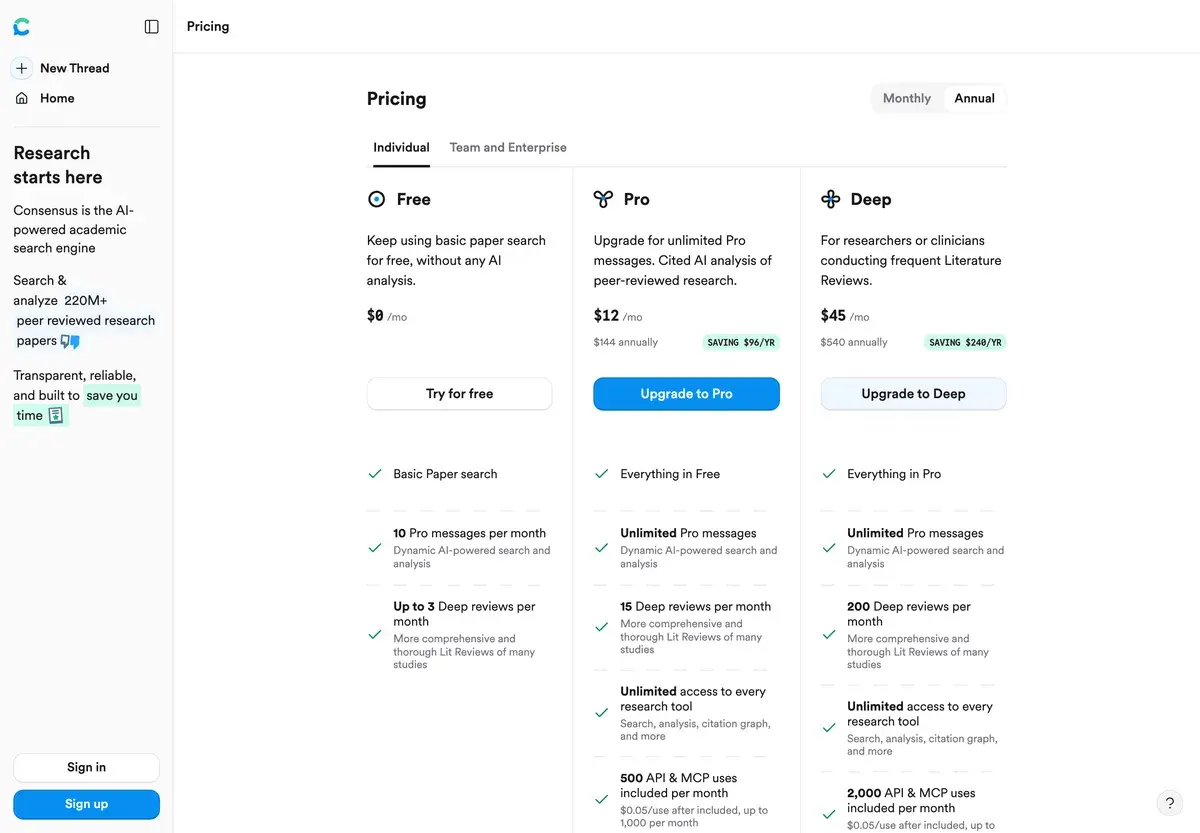Click the '$45 /mo' Deep price
Screen dimensions: 1200x833
pyautogui.click(x=845, y=316)
